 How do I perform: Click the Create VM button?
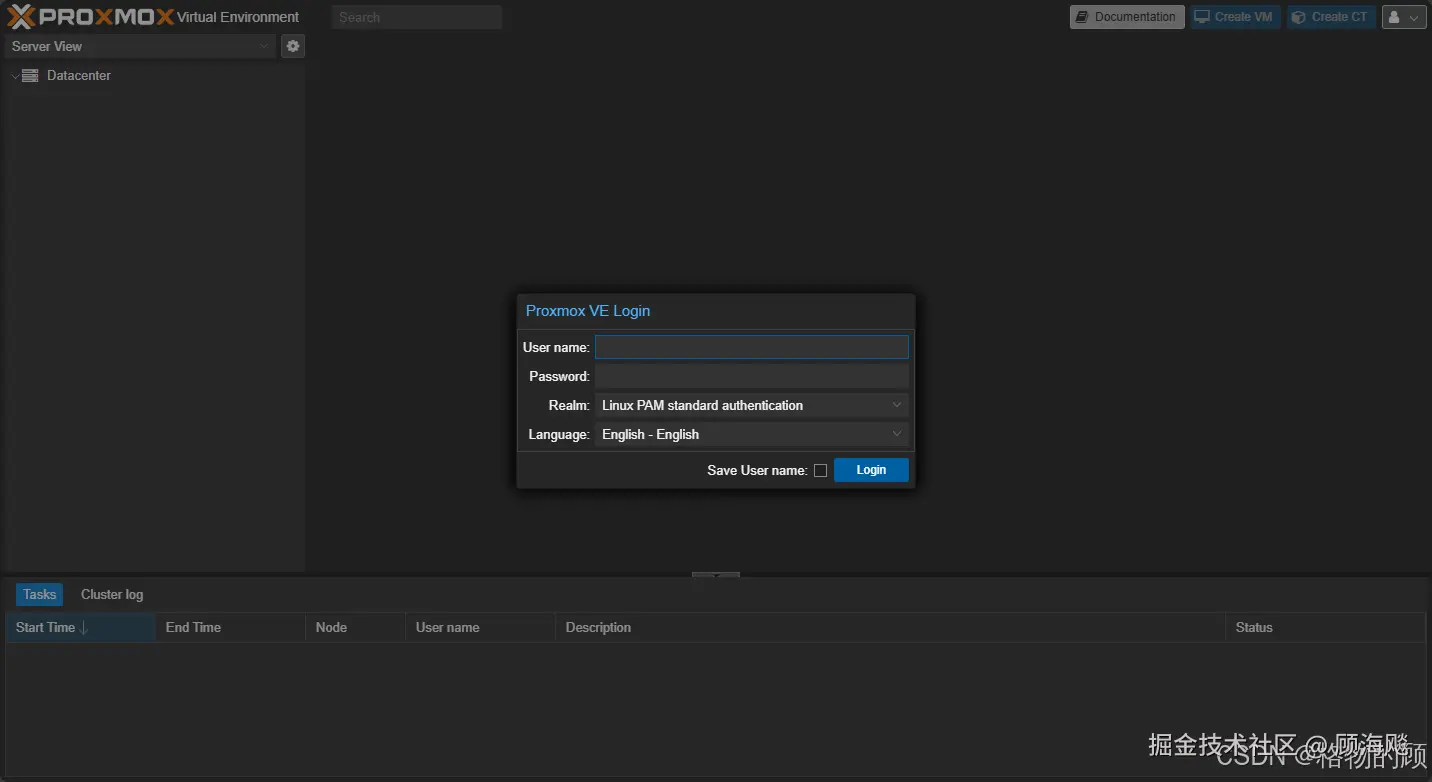coord(1235,17)
